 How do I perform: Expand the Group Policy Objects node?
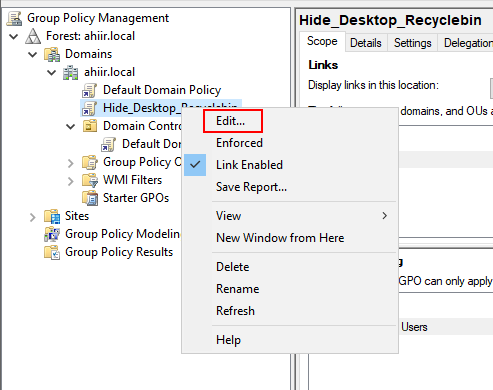71,163
